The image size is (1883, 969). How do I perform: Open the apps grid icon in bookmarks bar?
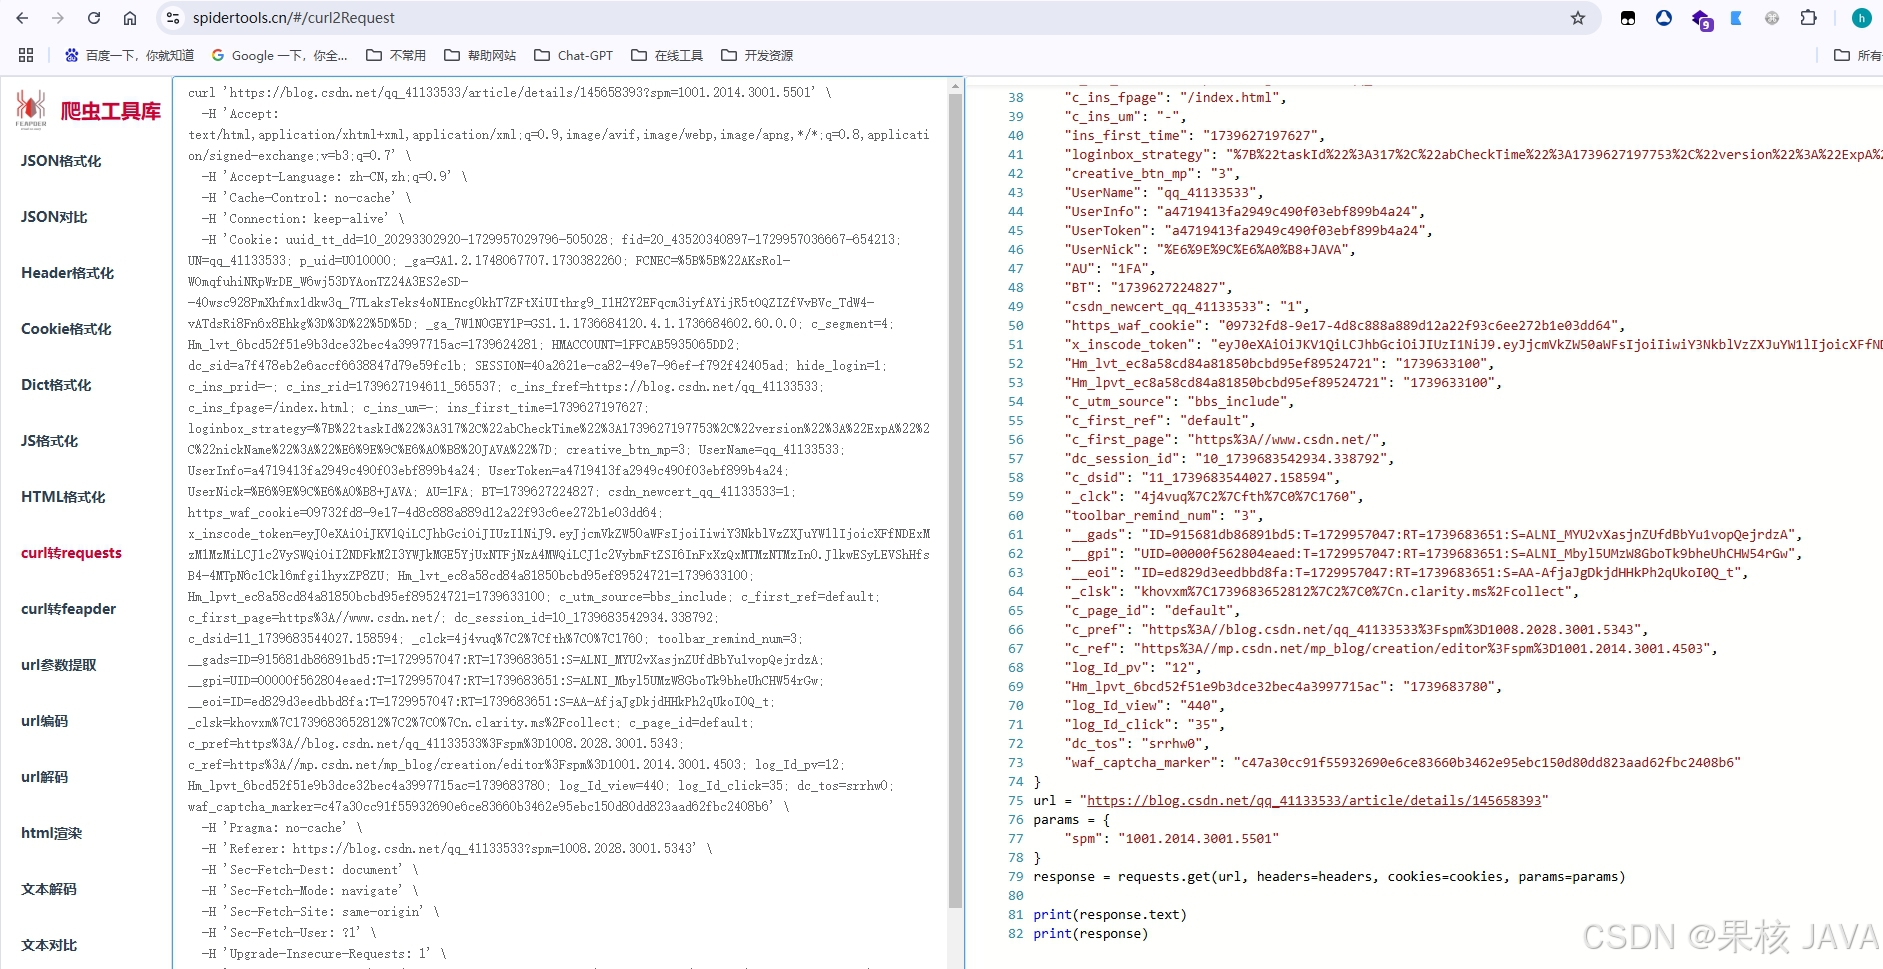(x=26, y=55)
